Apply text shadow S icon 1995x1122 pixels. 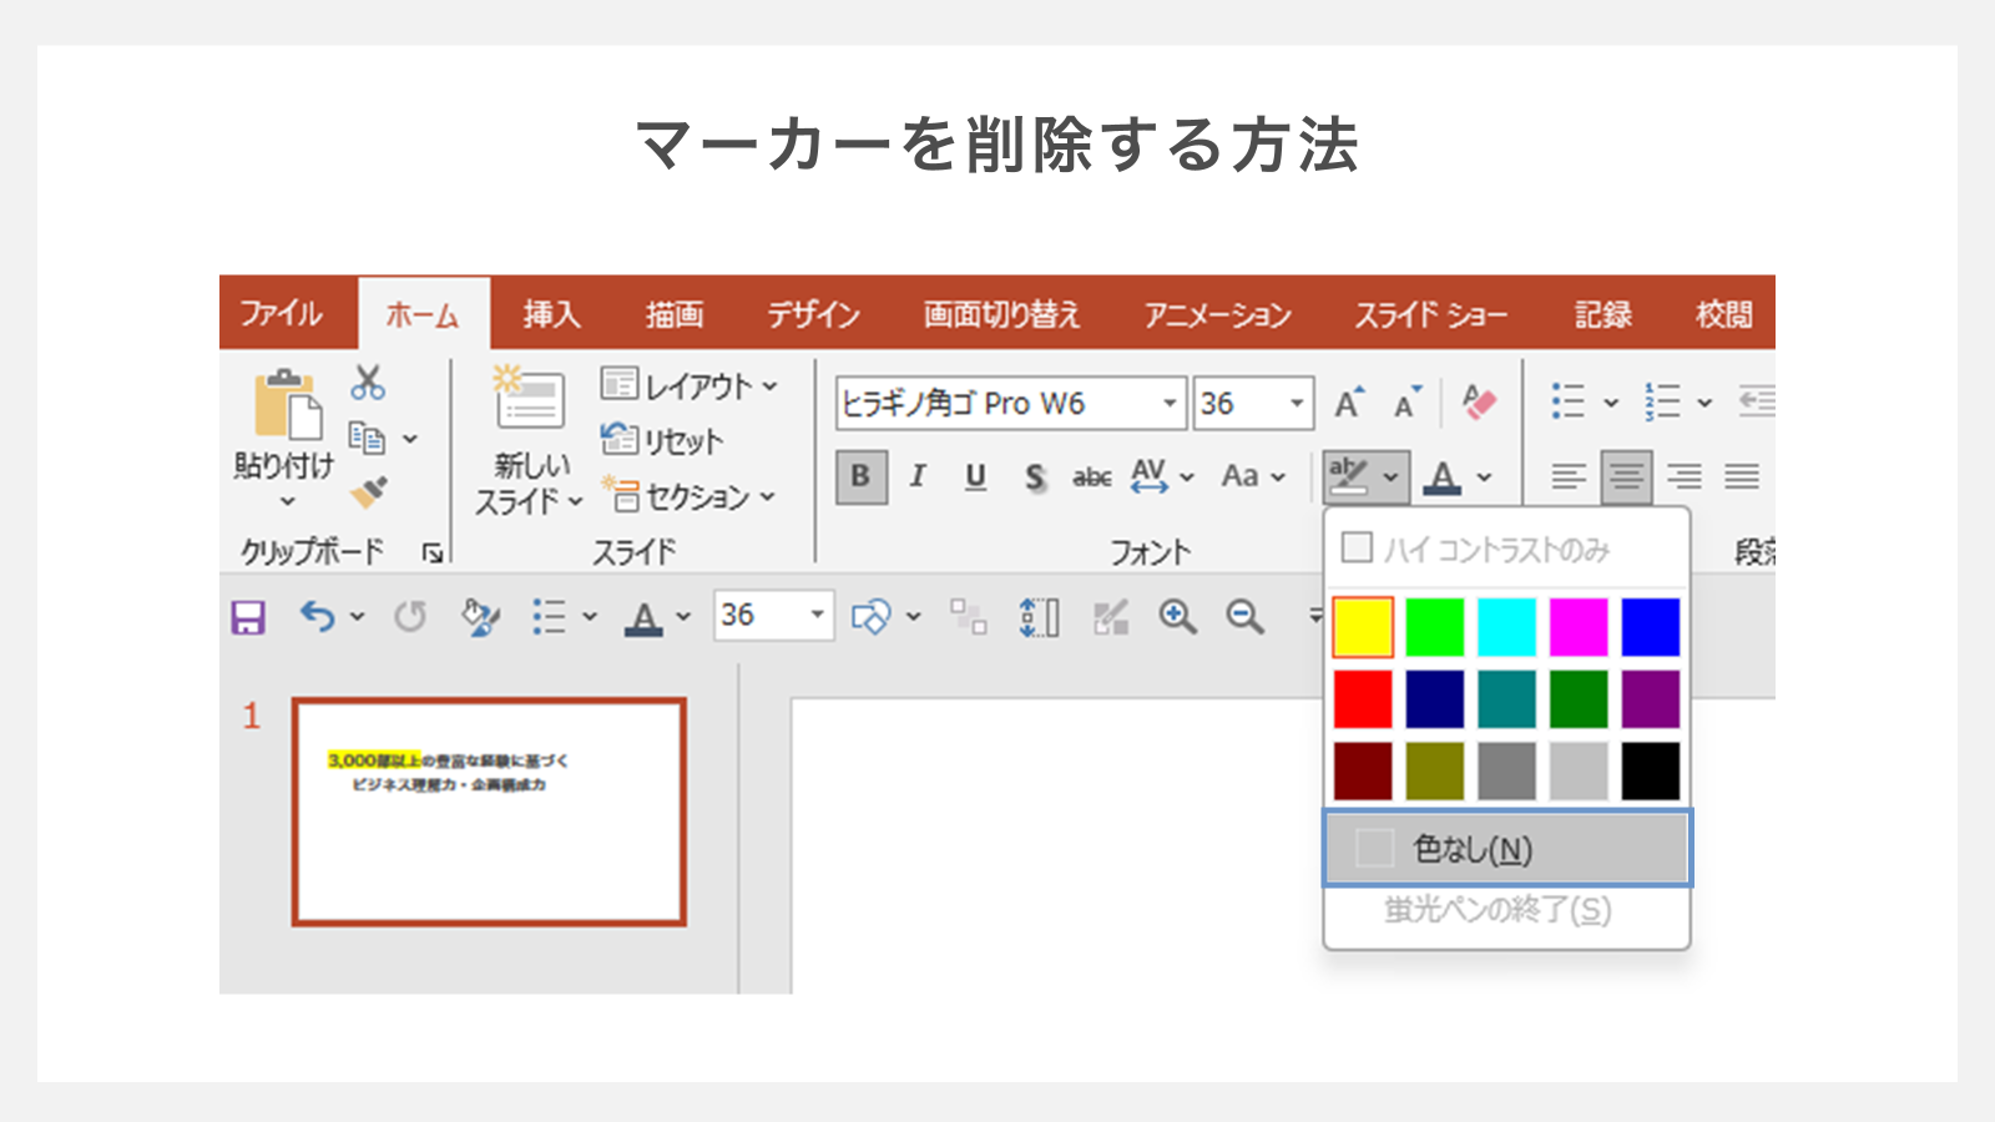click(1034, 477)
